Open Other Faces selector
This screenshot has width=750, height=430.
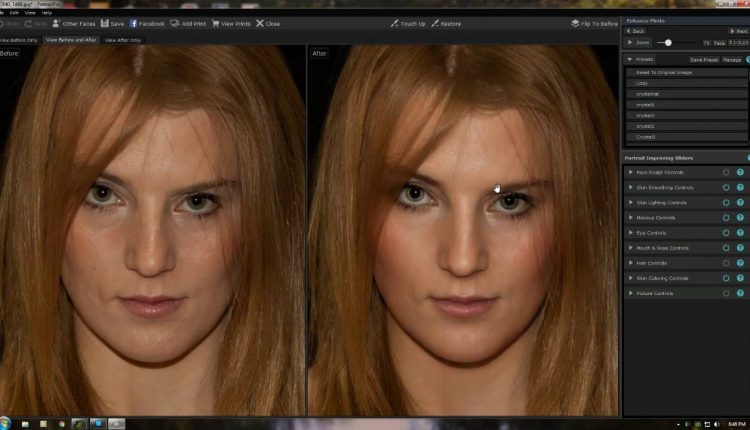coord(74,23)
